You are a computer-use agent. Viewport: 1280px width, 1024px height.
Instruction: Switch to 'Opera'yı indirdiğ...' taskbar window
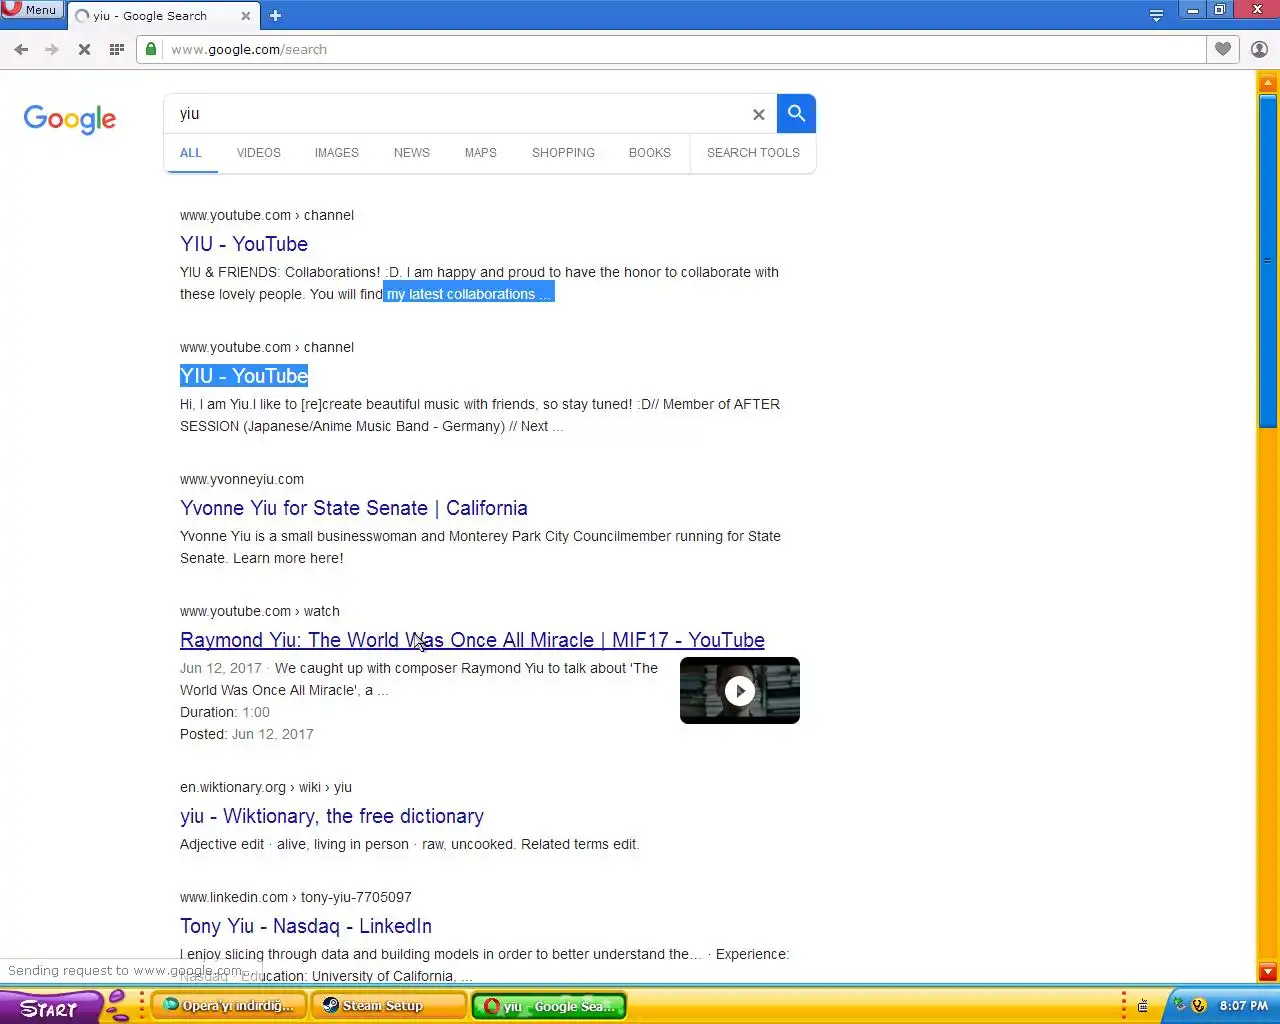coord(229,1006)
